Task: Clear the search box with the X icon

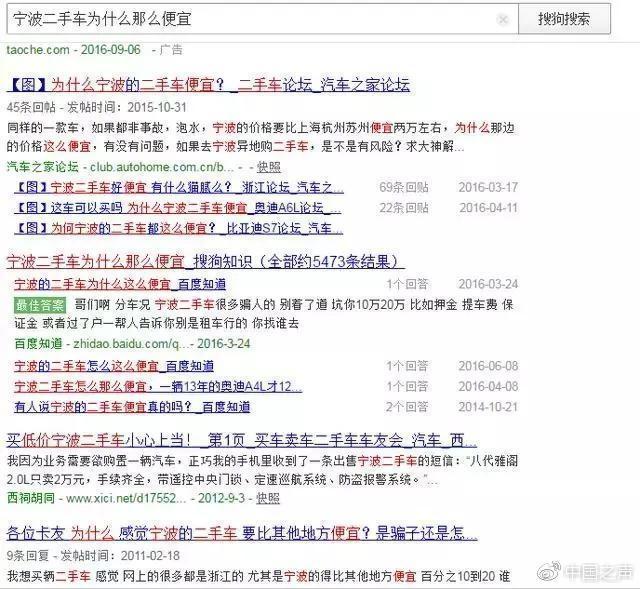Action: (503, 19)
